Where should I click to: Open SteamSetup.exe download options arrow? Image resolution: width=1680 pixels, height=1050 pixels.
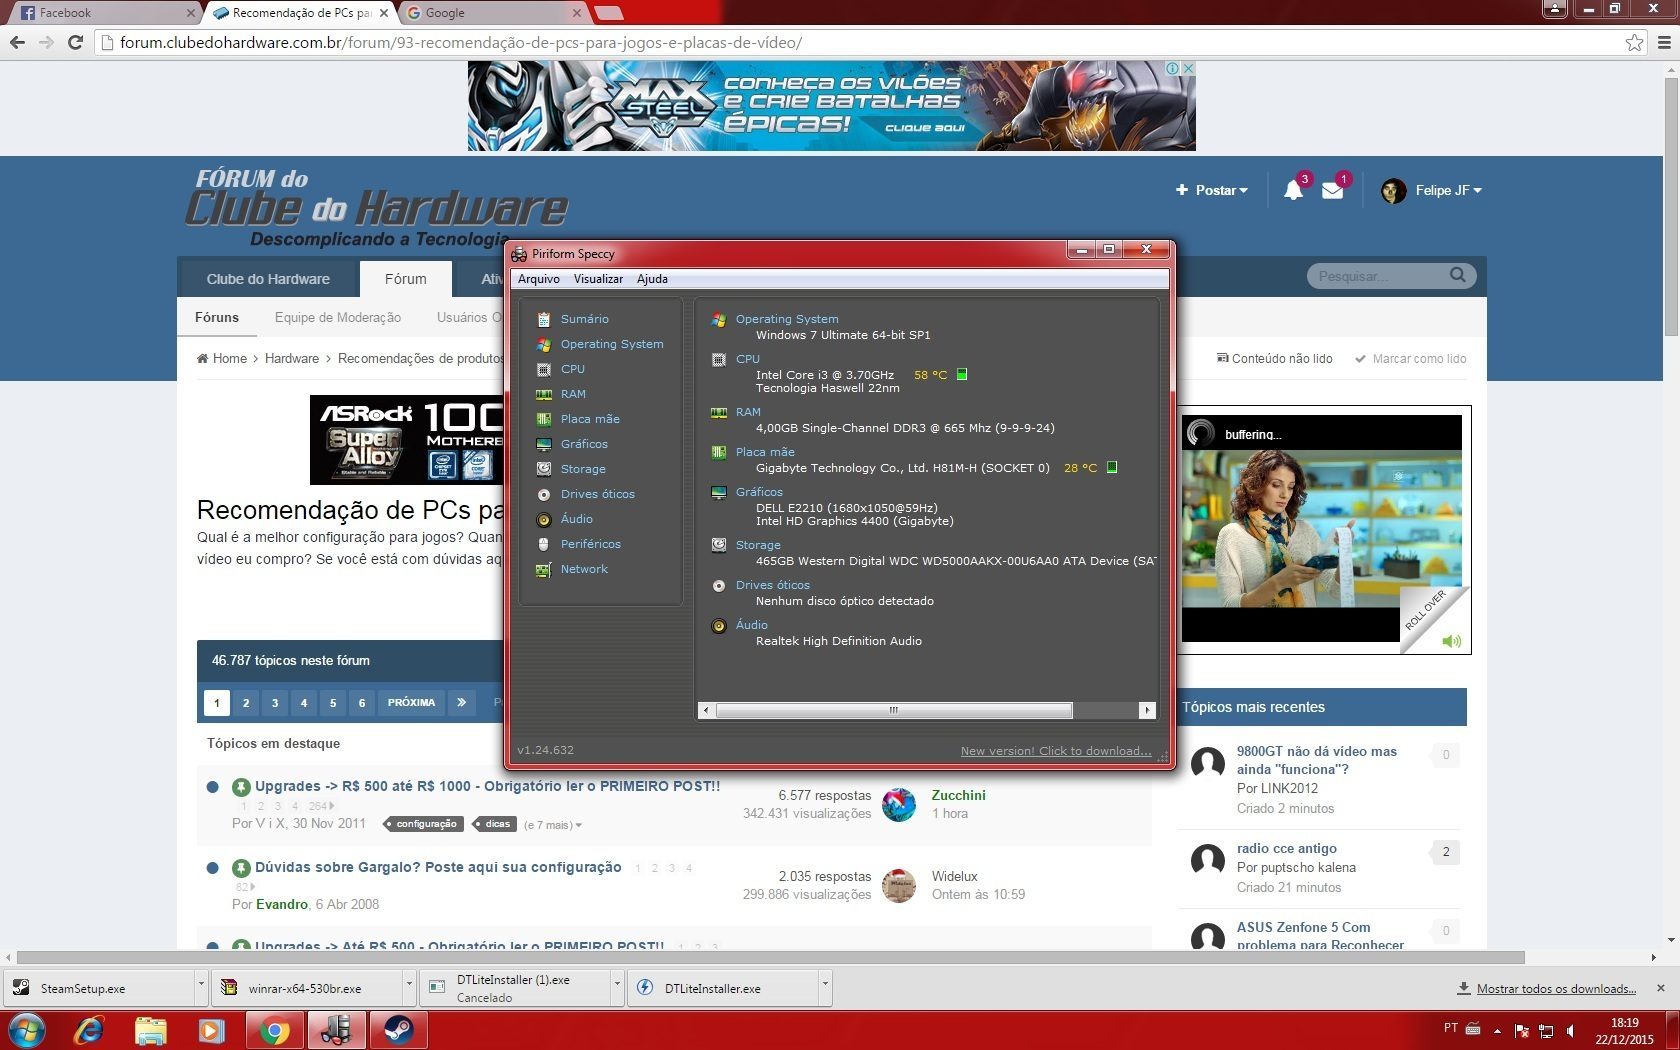point(200,988)
